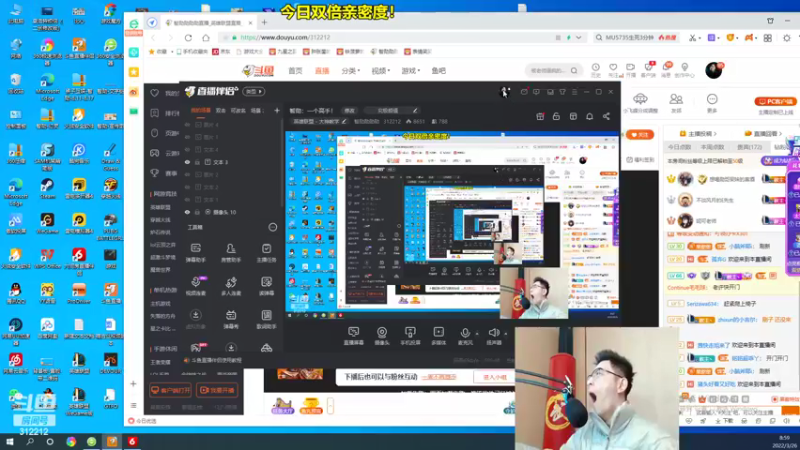
Task: Click the 扬声器 speaker icon
Action: (493, 333)
